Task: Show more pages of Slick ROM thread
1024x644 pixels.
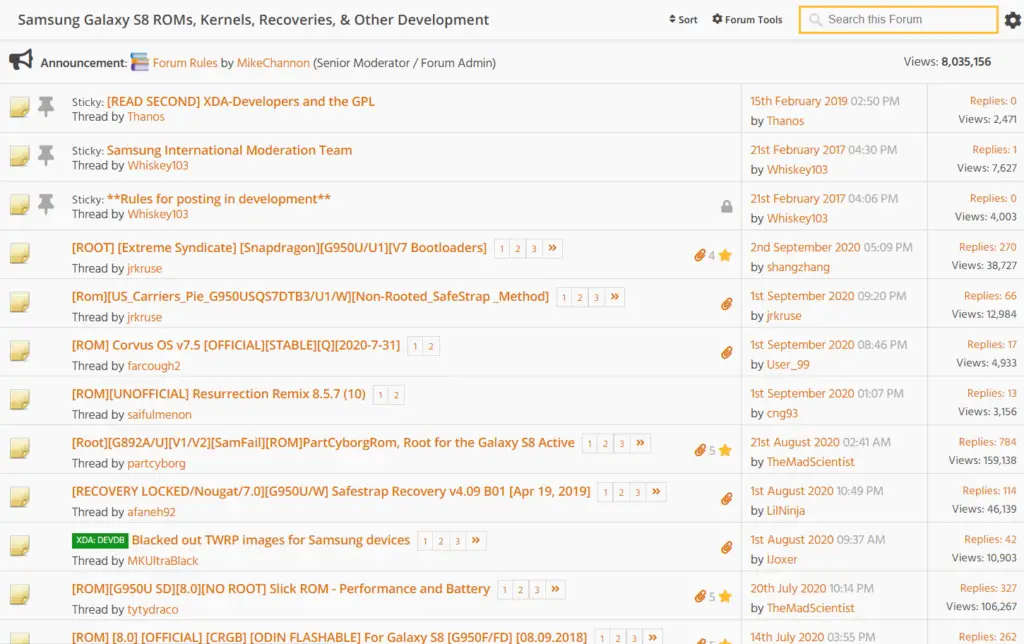Action: (555, 590)
